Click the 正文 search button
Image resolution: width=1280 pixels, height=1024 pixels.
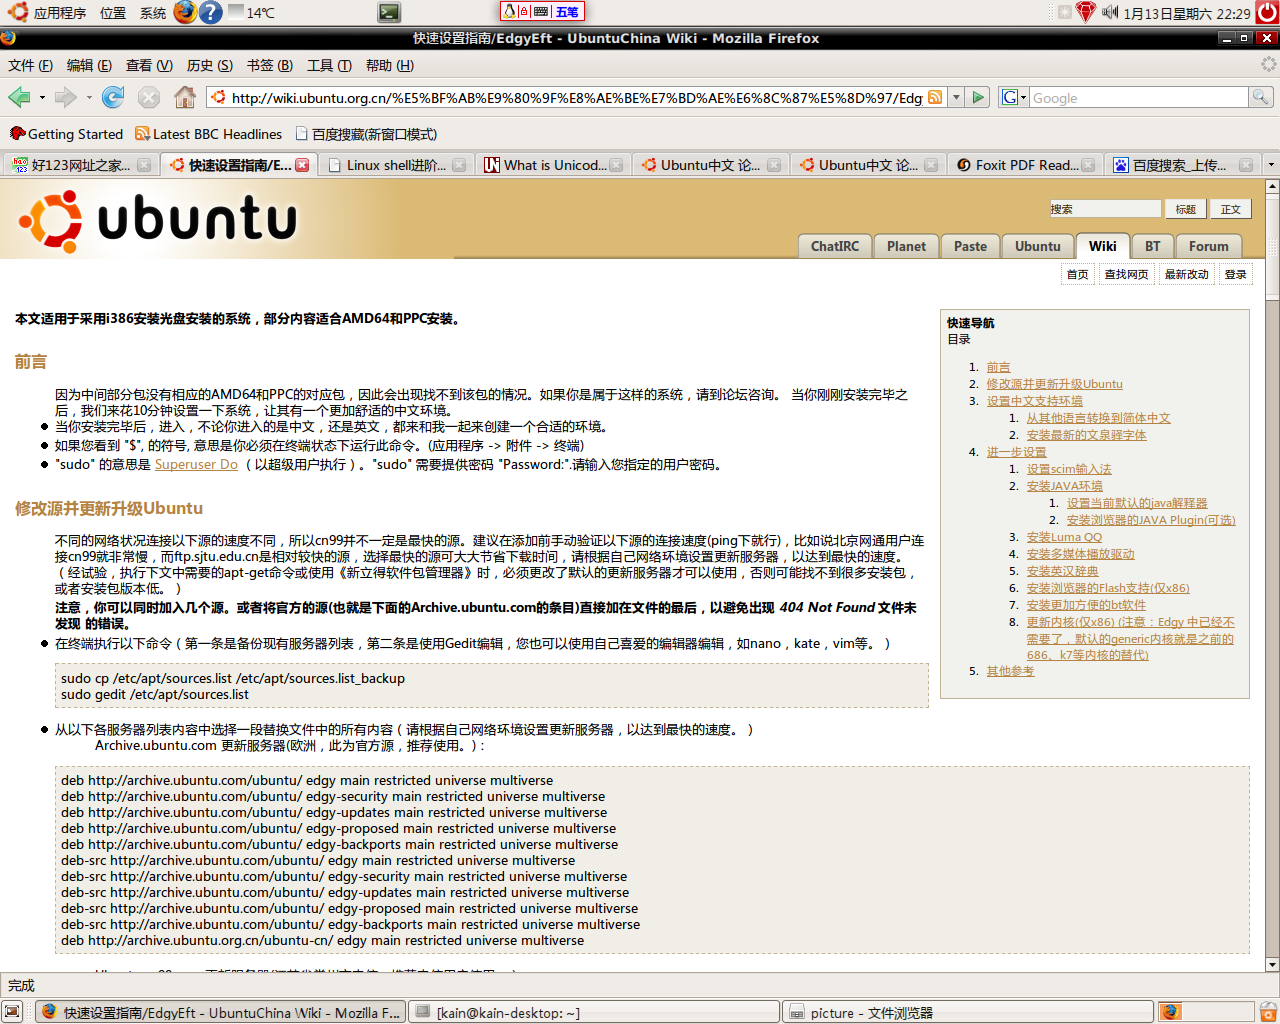coord(1231,209)
